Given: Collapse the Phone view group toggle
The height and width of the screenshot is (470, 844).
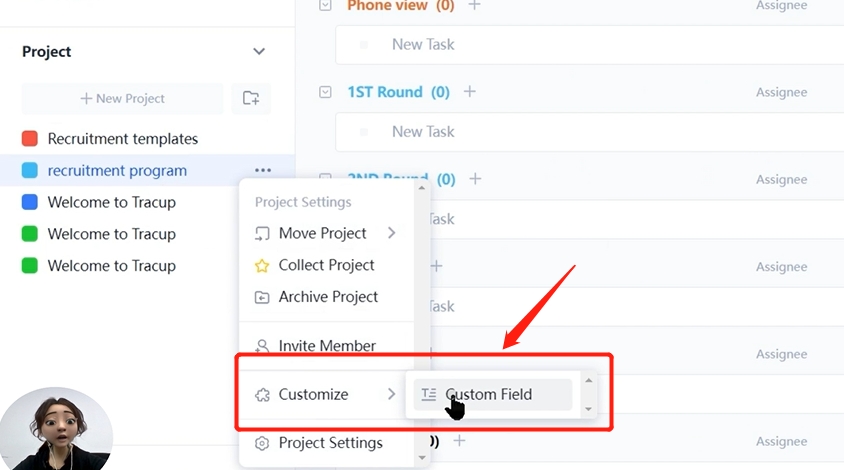Looking at the screenshot, I should pos(325,5).
